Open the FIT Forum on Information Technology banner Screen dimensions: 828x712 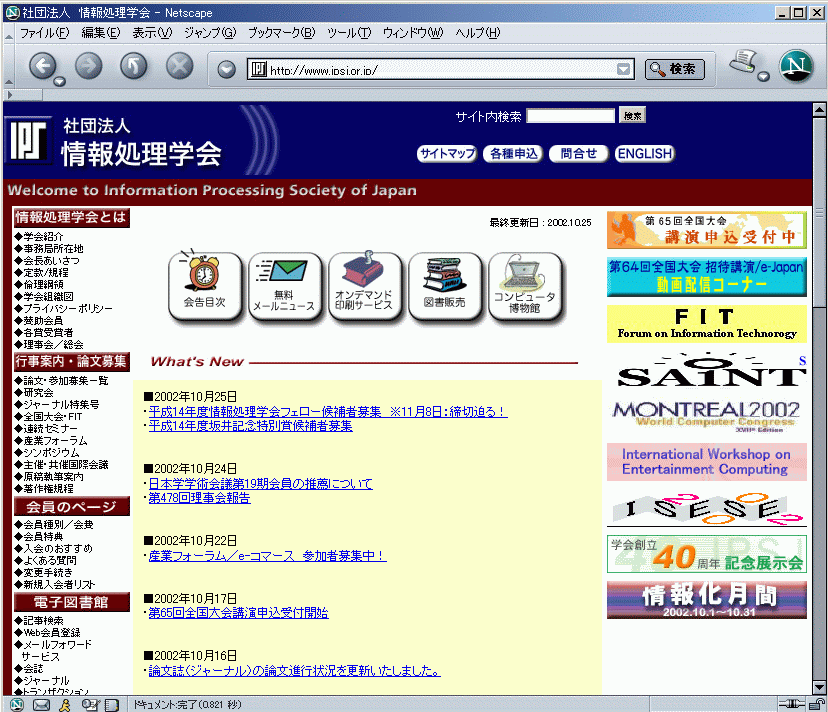[707, 324]
